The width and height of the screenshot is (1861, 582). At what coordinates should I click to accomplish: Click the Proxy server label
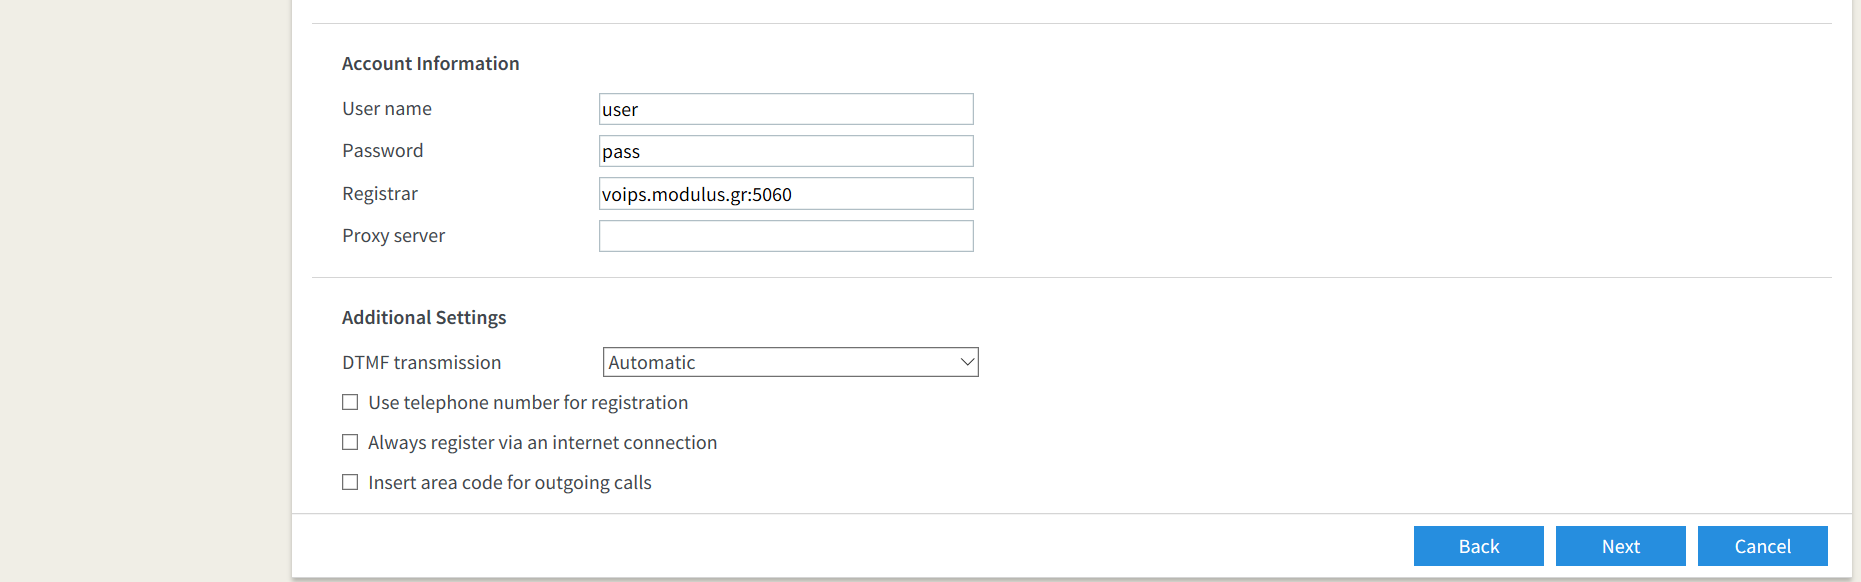(x=394, y=236)
